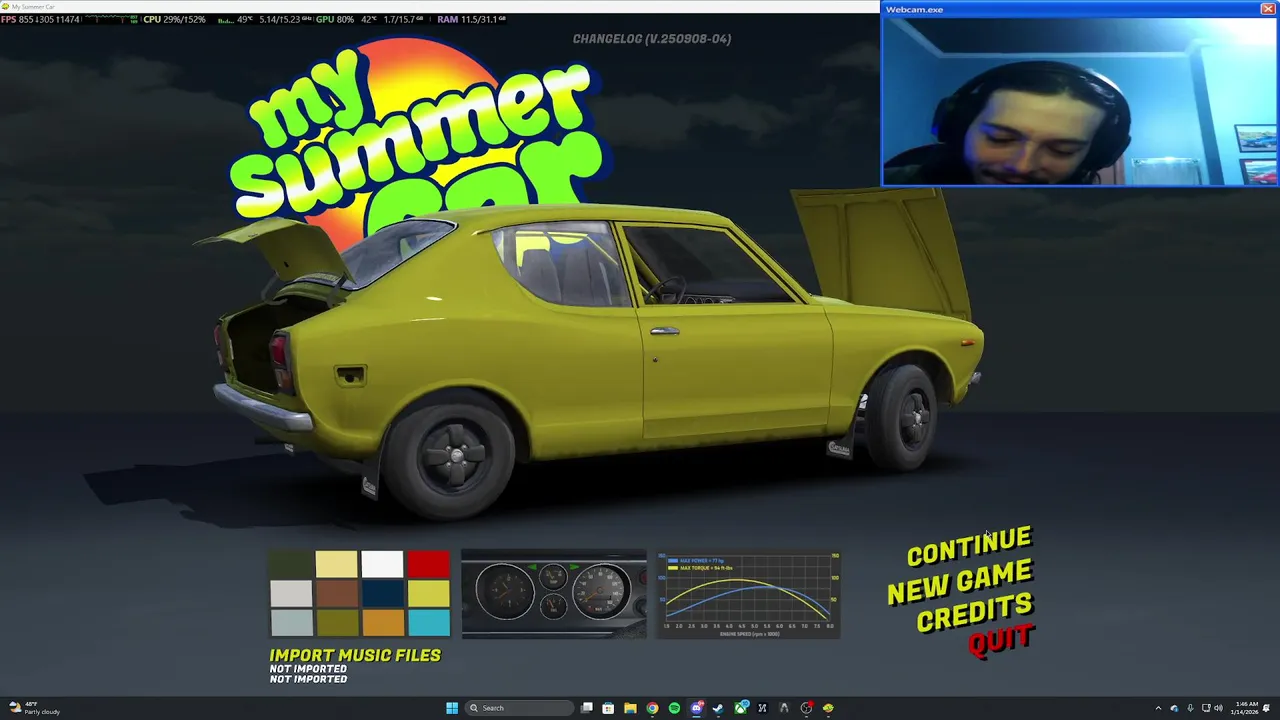The image size is (1280, 720).
Task: Click the OneDrive cloud tray icon
Action: (x=1174, y=708)
